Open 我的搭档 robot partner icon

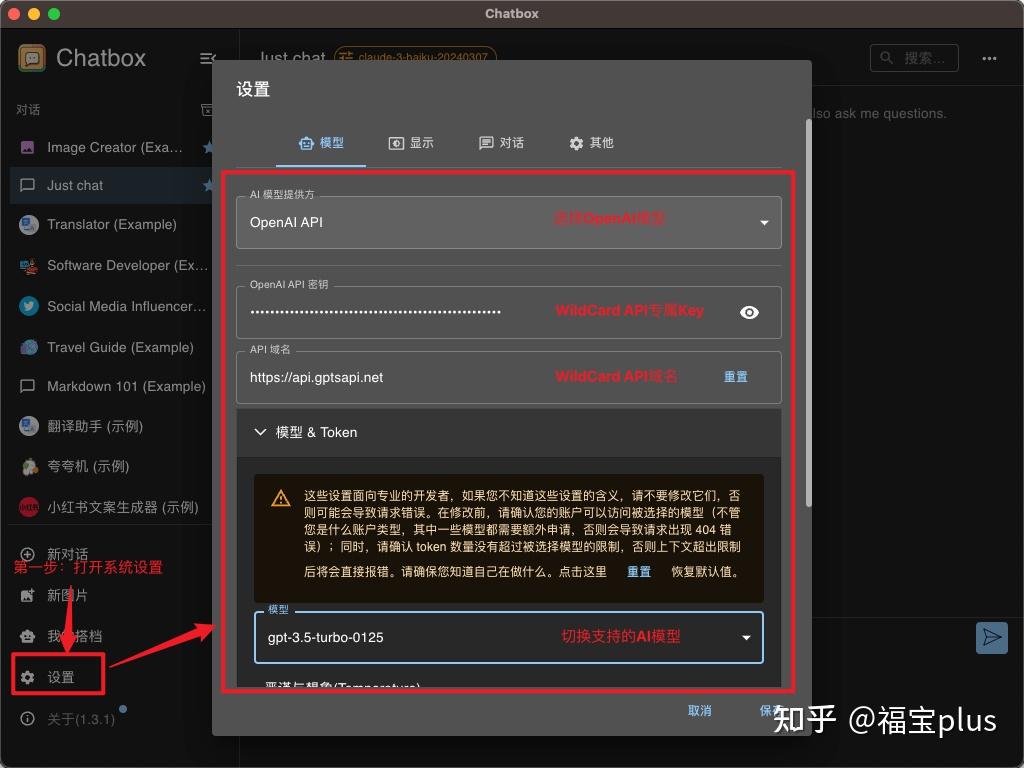pos(25,635)
